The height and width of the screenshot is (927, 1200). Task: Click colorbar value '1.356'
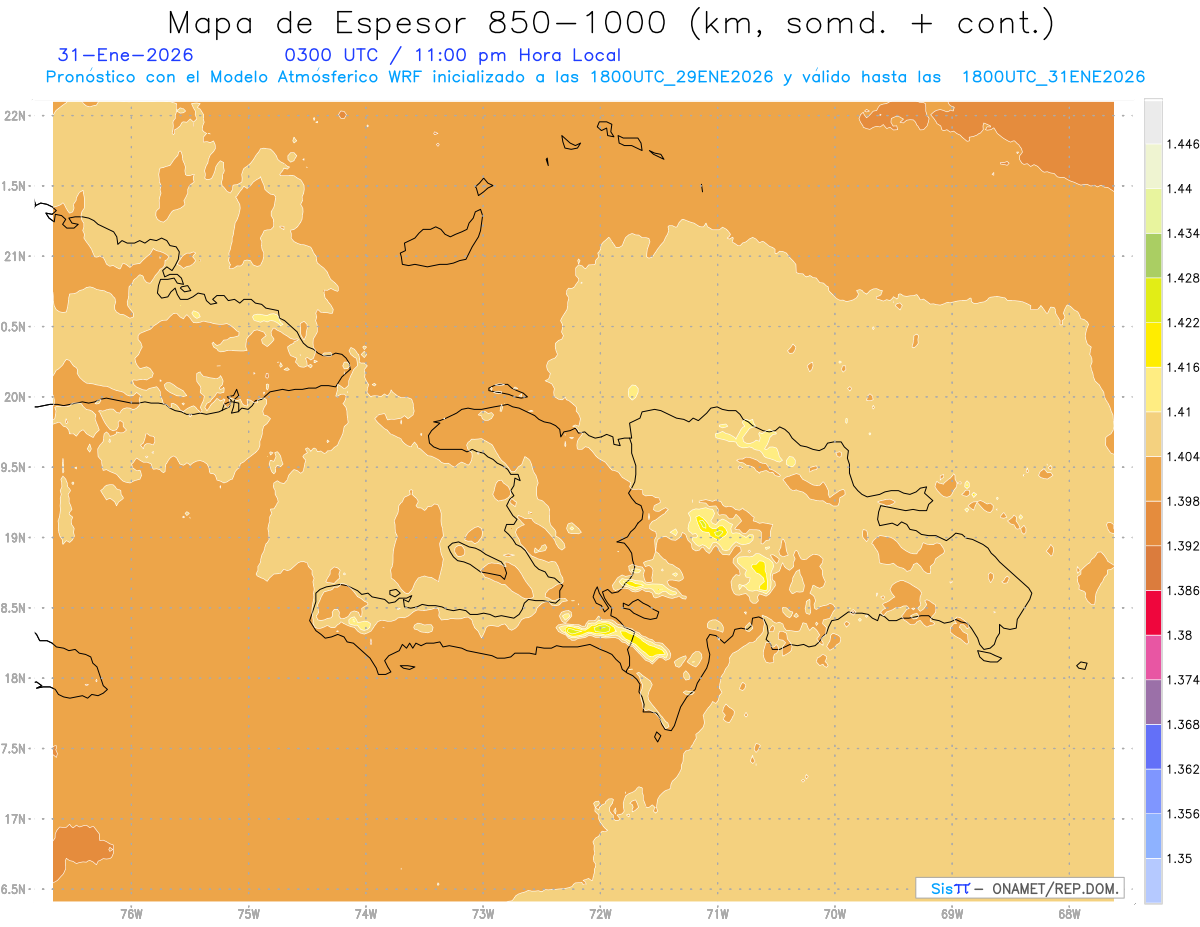pyautogui.click(x=1185, y=814)
